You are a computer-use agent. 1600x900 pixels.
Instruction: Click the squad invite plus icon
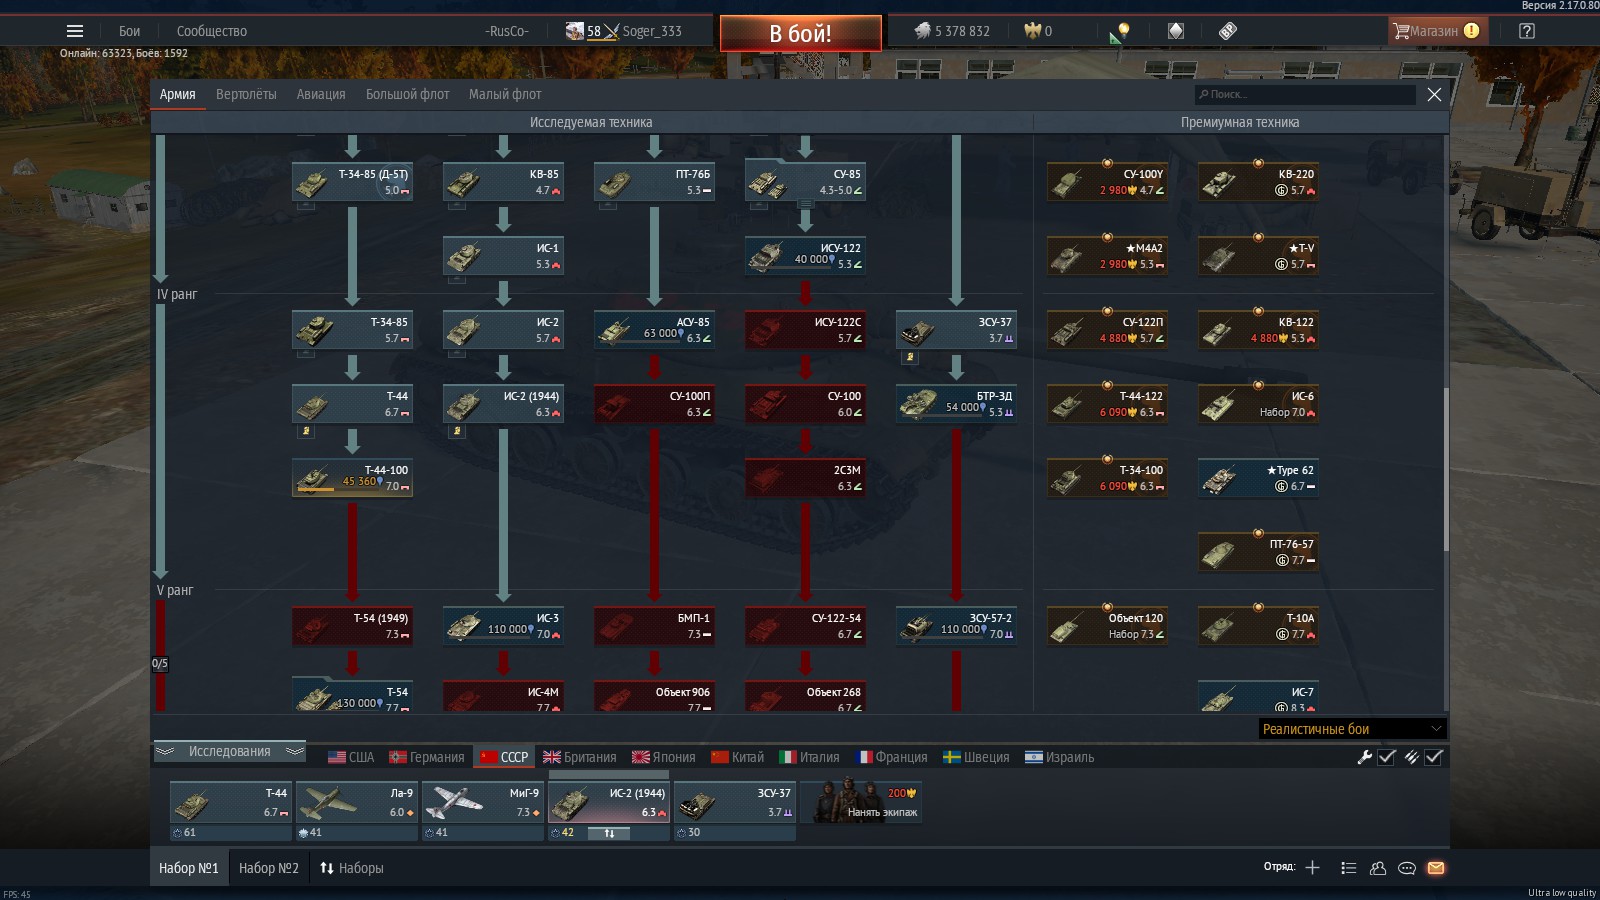(1312, 867)
